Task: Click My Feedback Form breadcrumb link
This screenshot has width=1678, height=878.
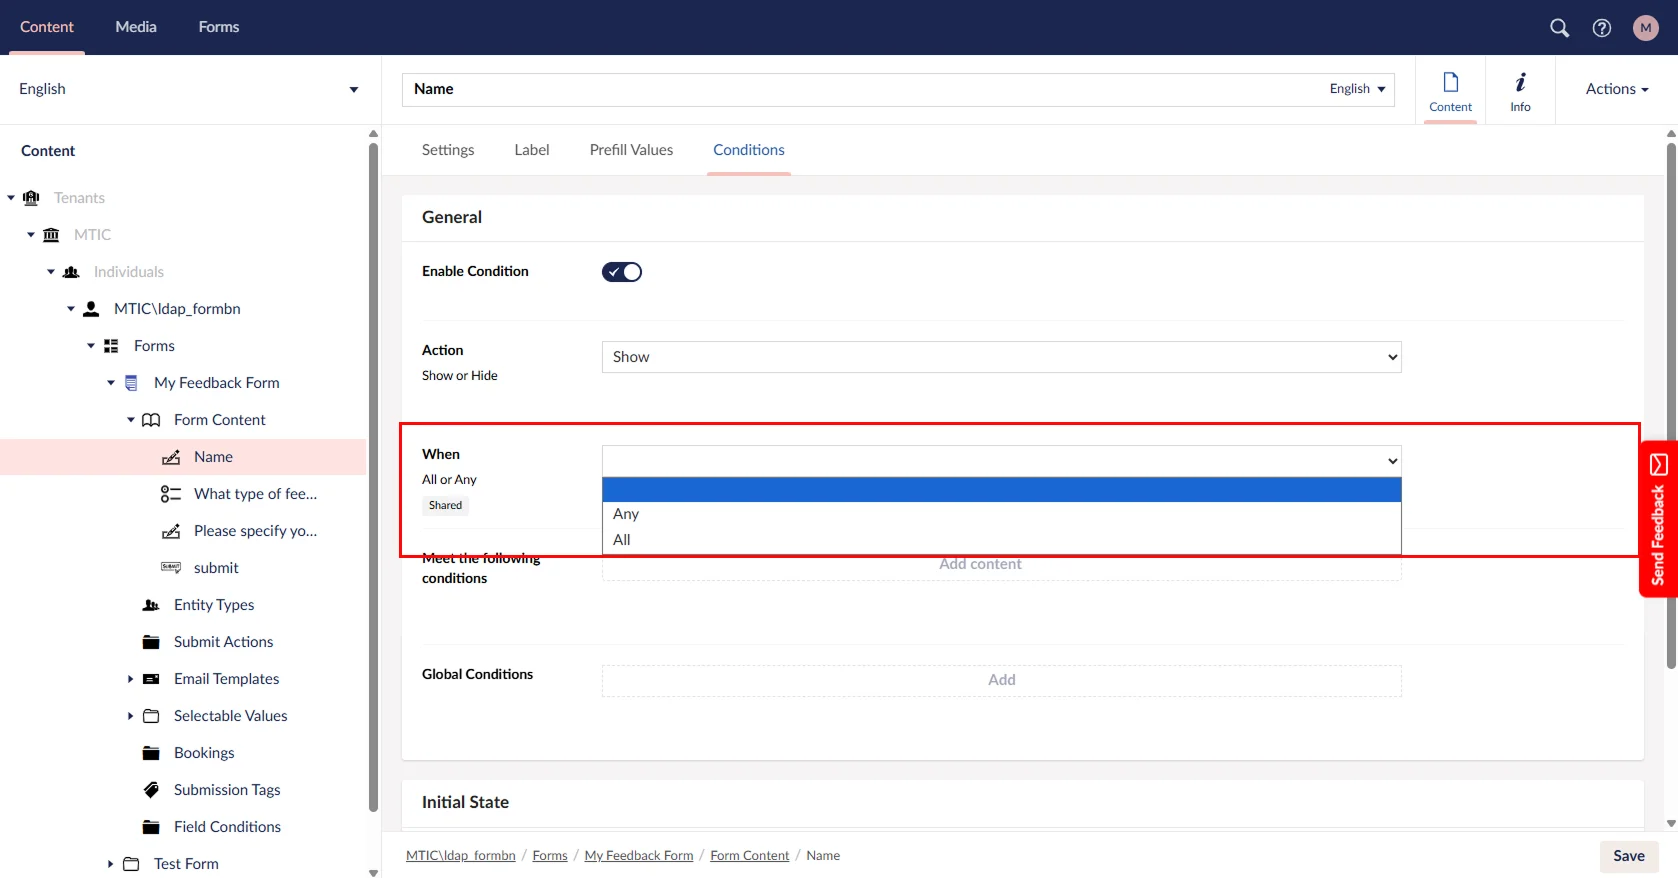Action: (x=638, y=856)
